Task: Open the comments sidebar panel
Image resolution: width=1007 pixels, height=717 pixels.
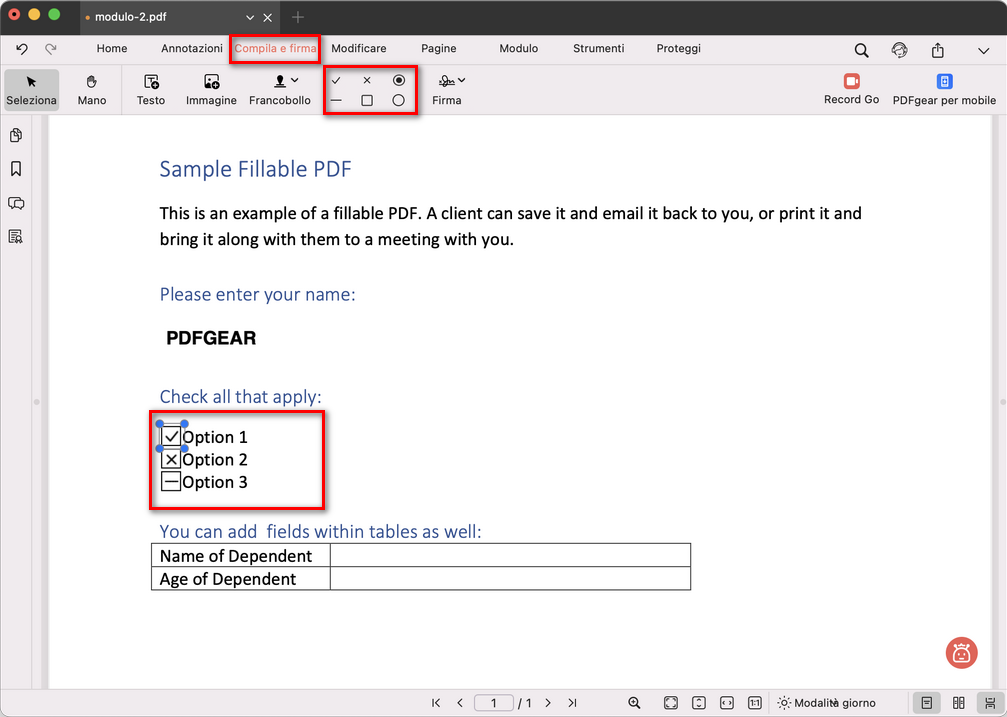Action: pos(16,203)
